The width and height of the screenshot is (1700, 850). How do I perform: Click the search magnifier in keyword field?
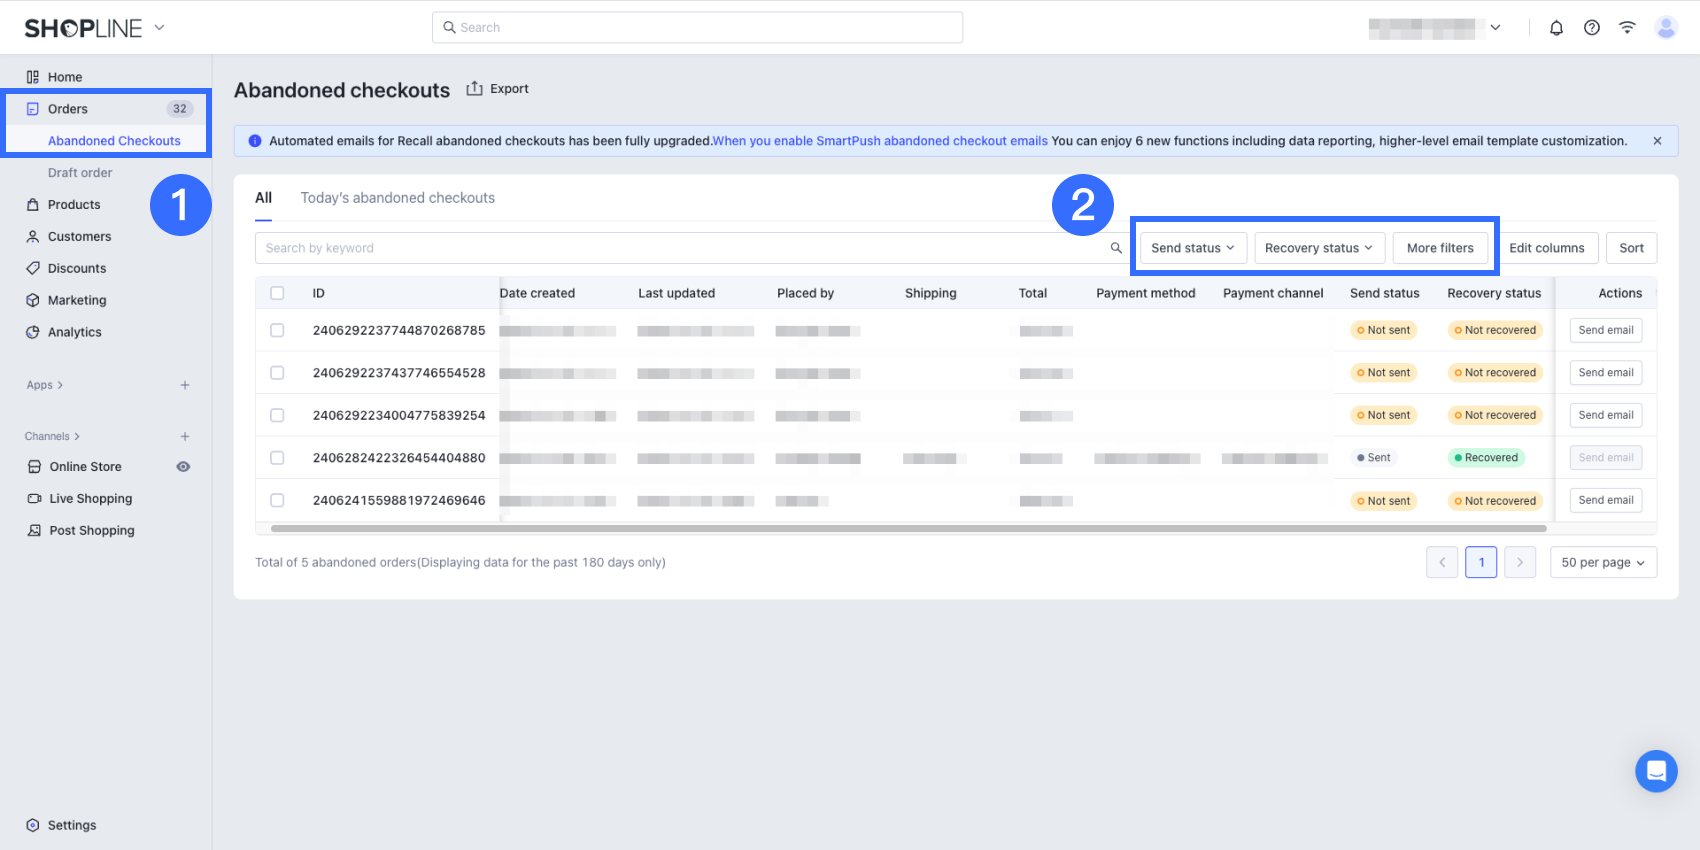coord(1116,248)
